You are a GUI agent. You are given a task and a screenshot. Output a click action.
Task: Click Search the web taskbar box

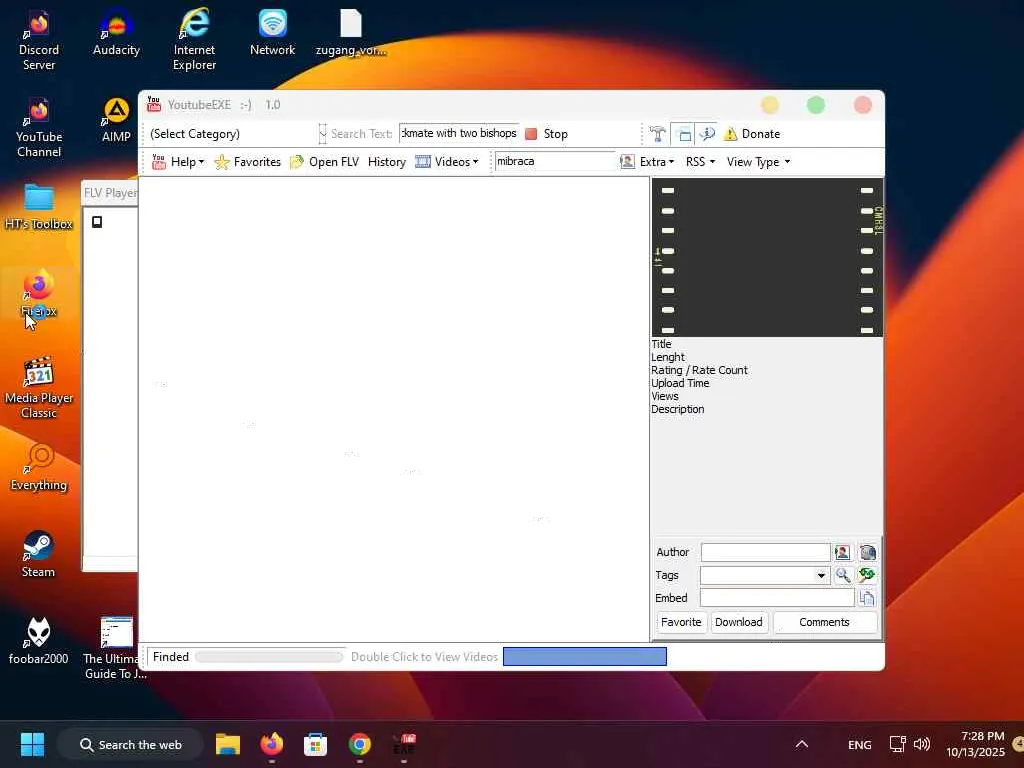(130, 744)
